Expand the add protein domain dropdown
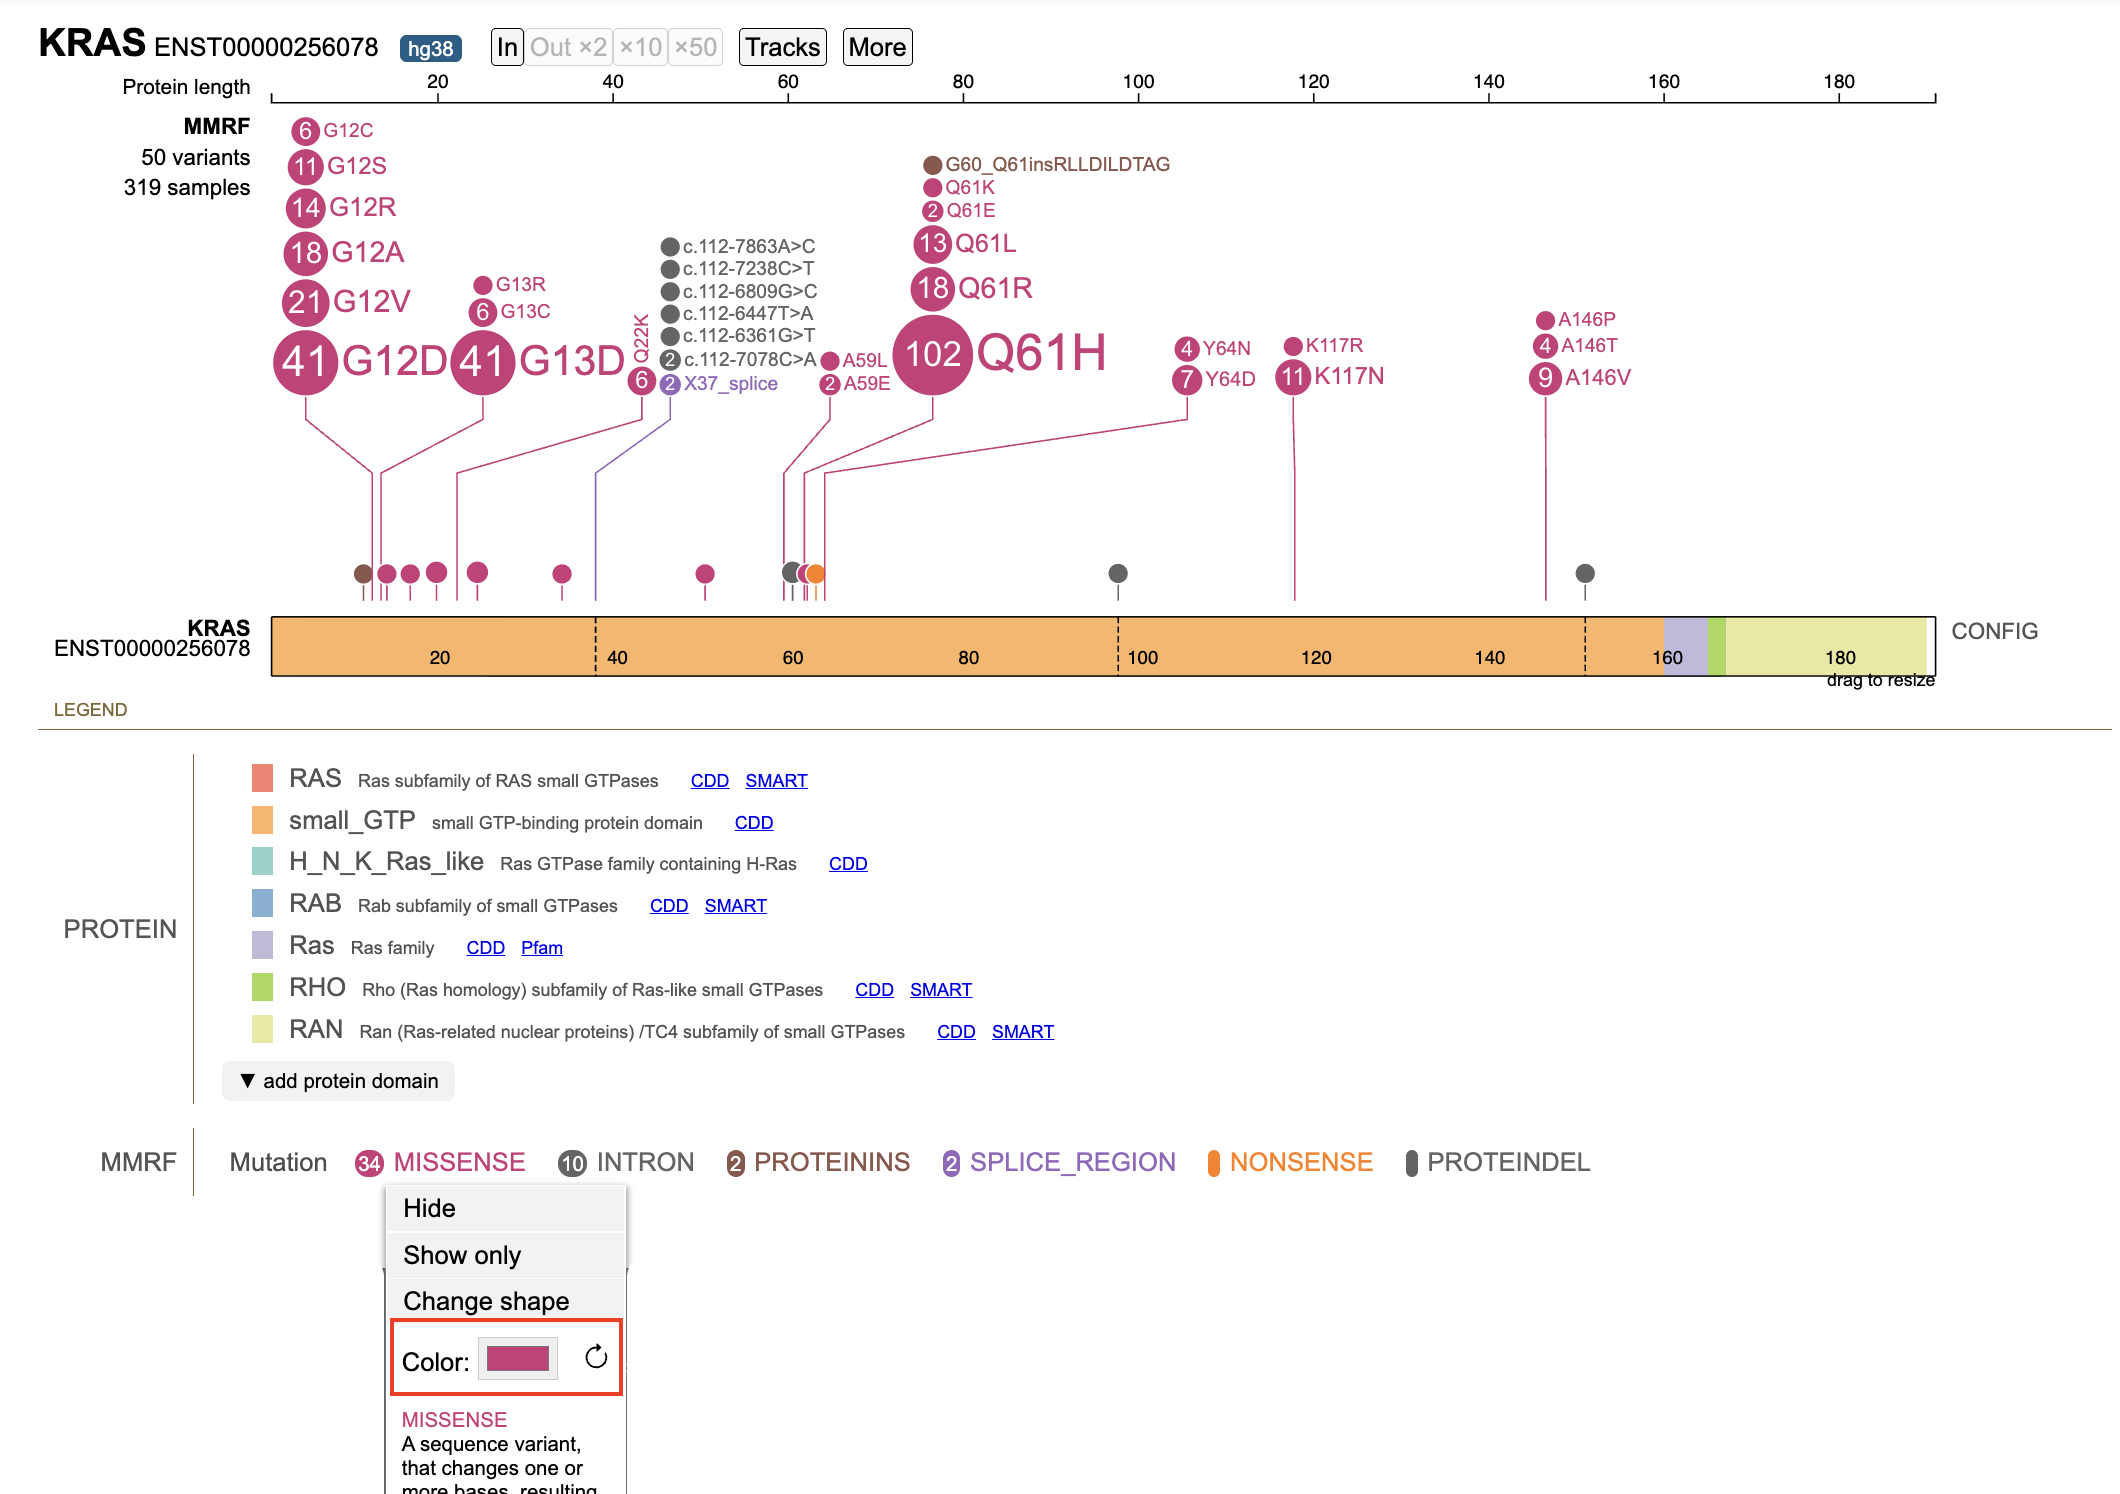2120x1494 pixels. [x=339, y=1081]
